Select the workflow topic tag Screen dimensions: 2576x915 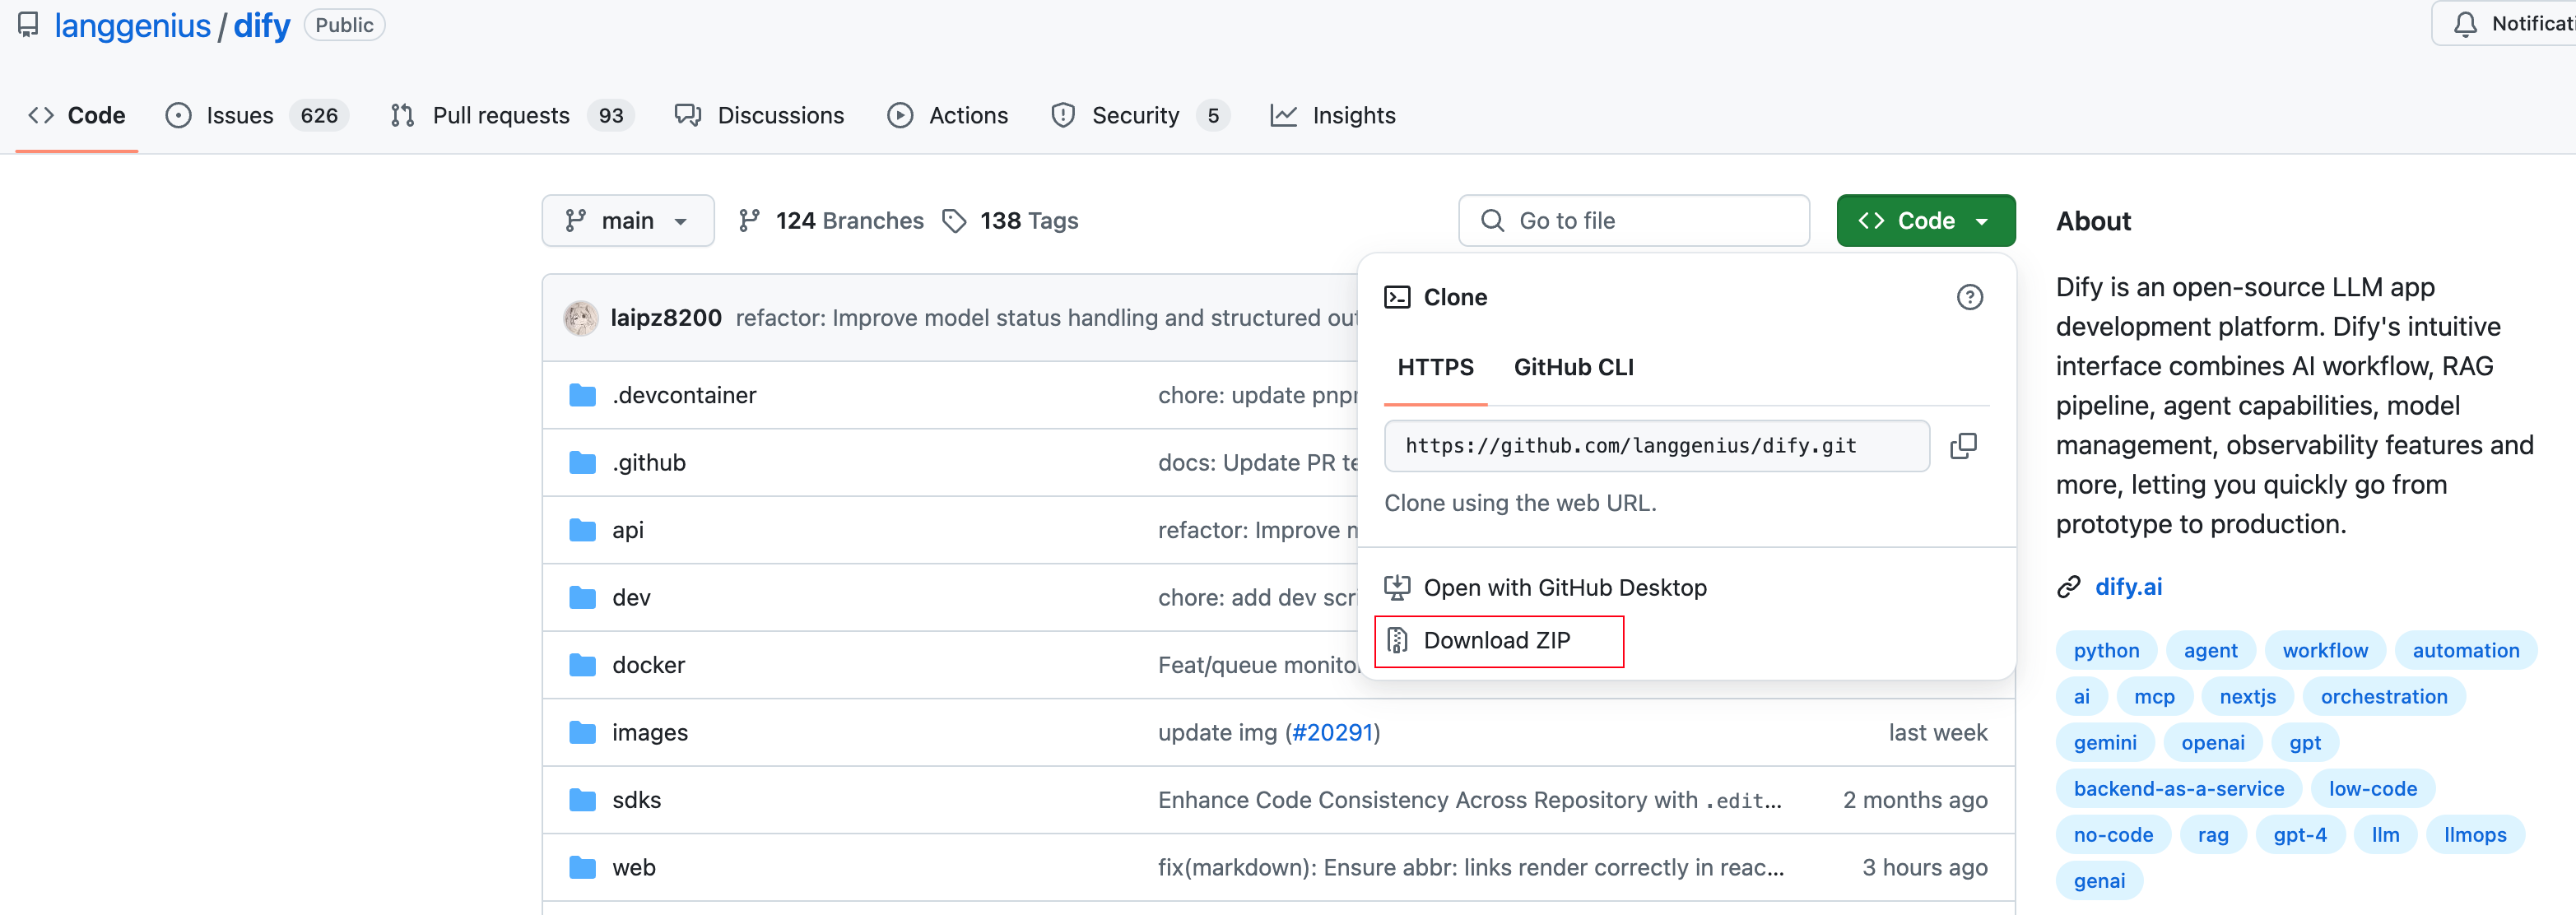pos(2325,650)
